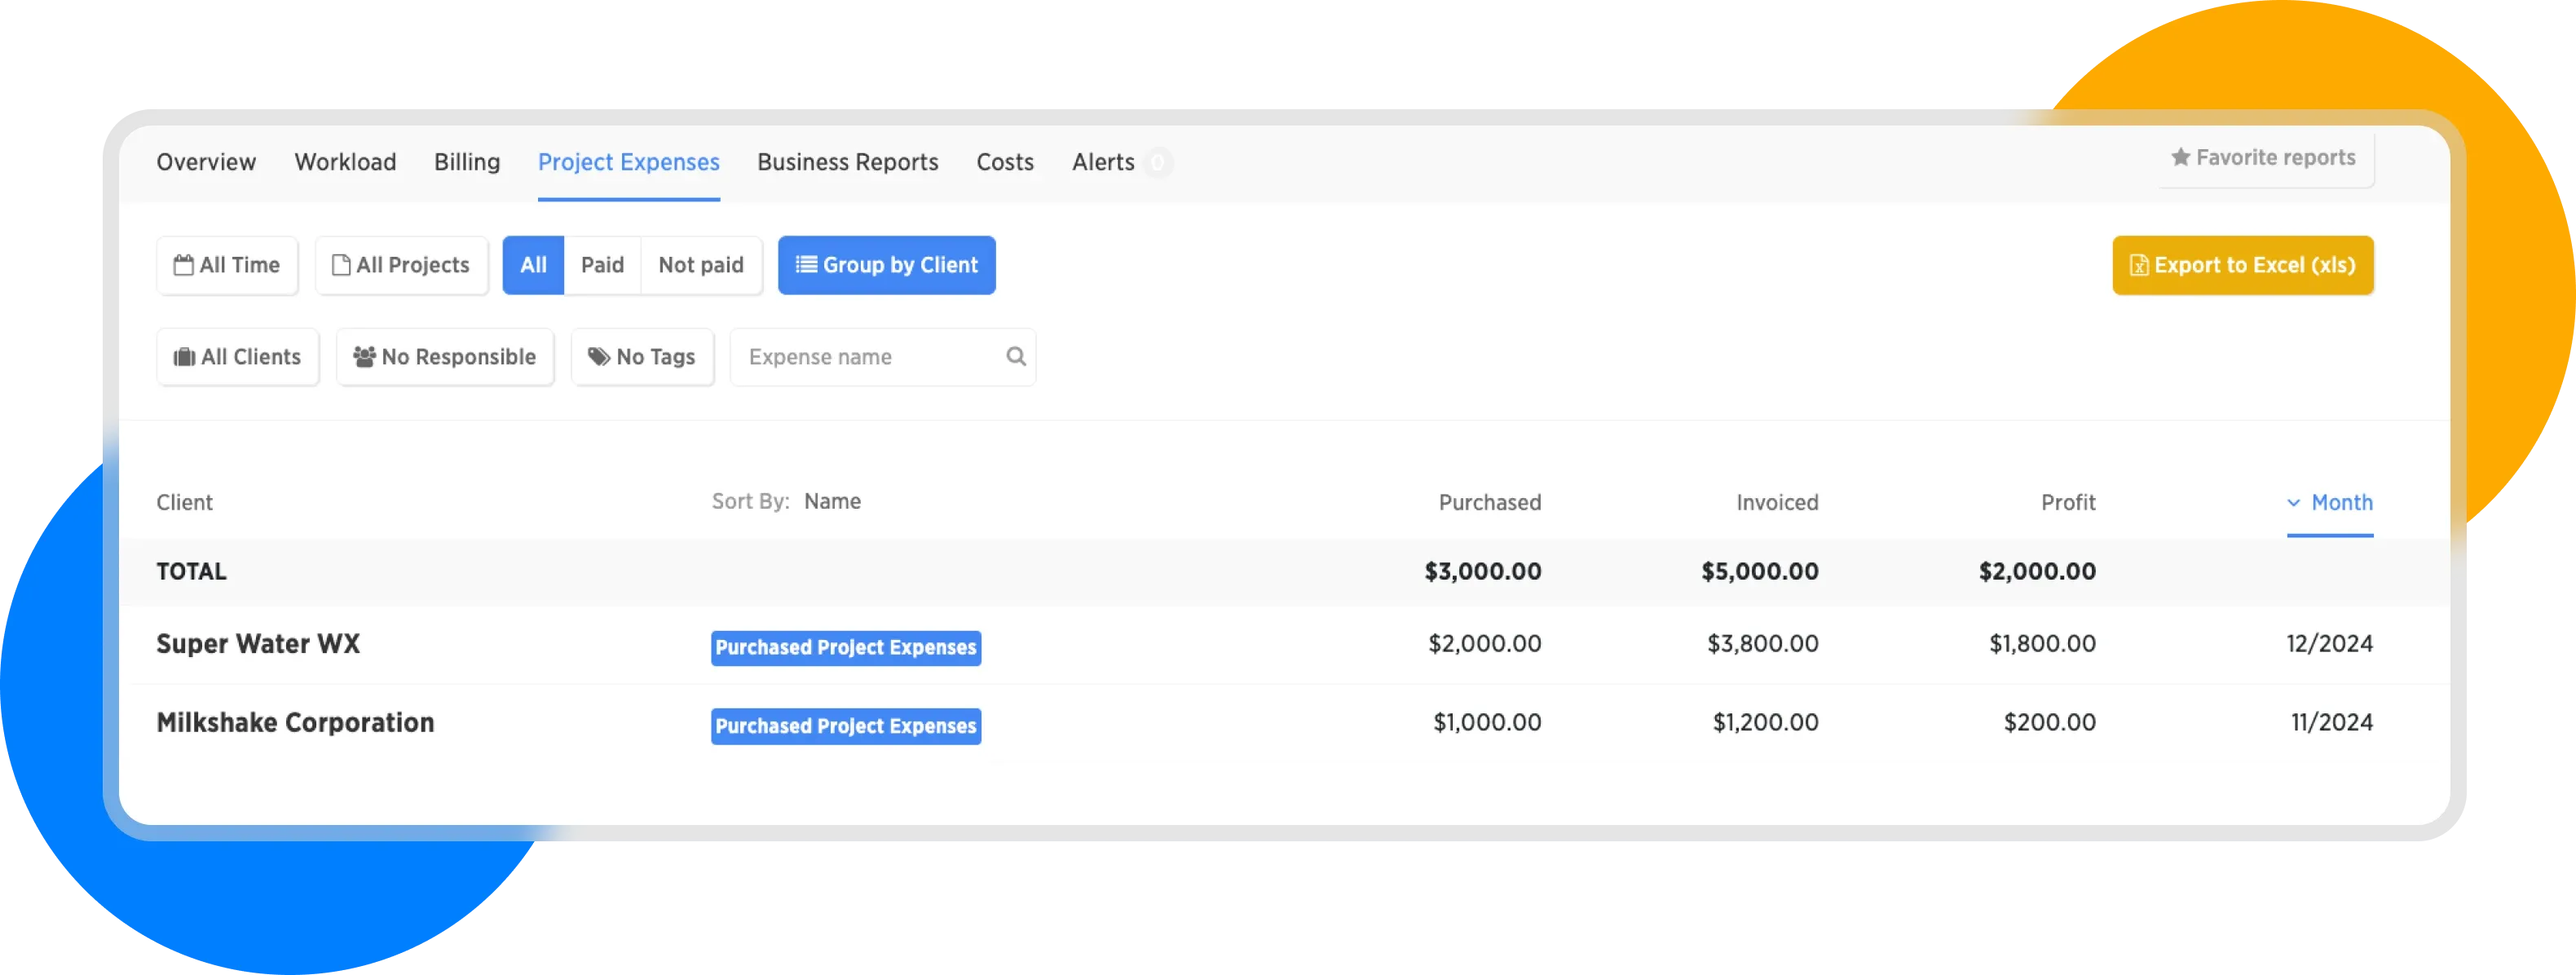Click the people icon on No Responsible
This screenshot has height=975, width=2576.
point(364,357)
